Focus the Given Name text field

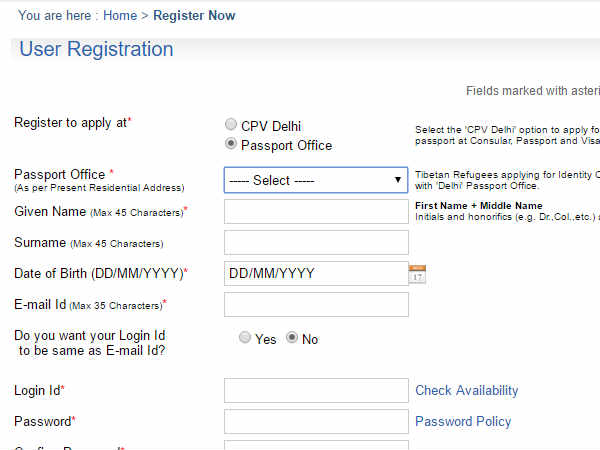316,211
